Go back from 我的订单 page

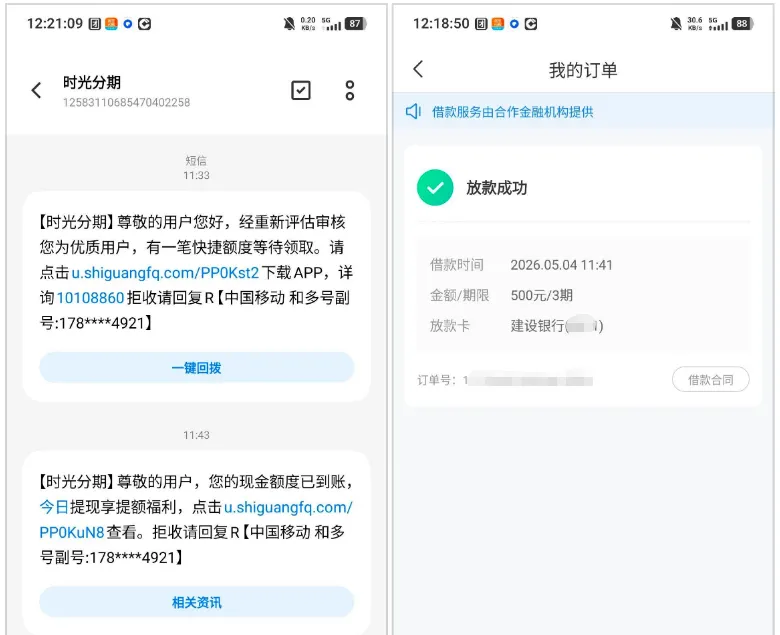418,69
